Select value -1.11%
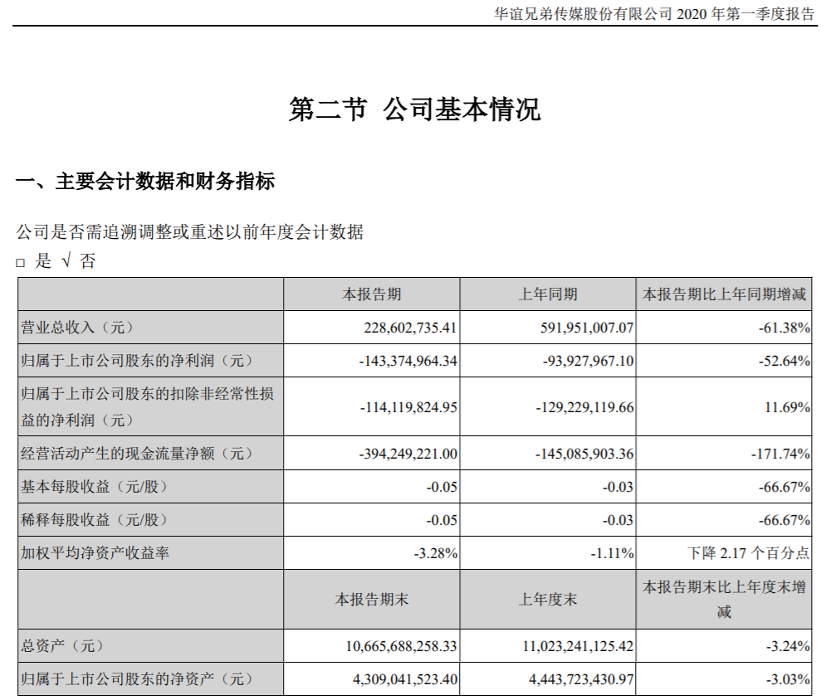 (x=612, y=553)
